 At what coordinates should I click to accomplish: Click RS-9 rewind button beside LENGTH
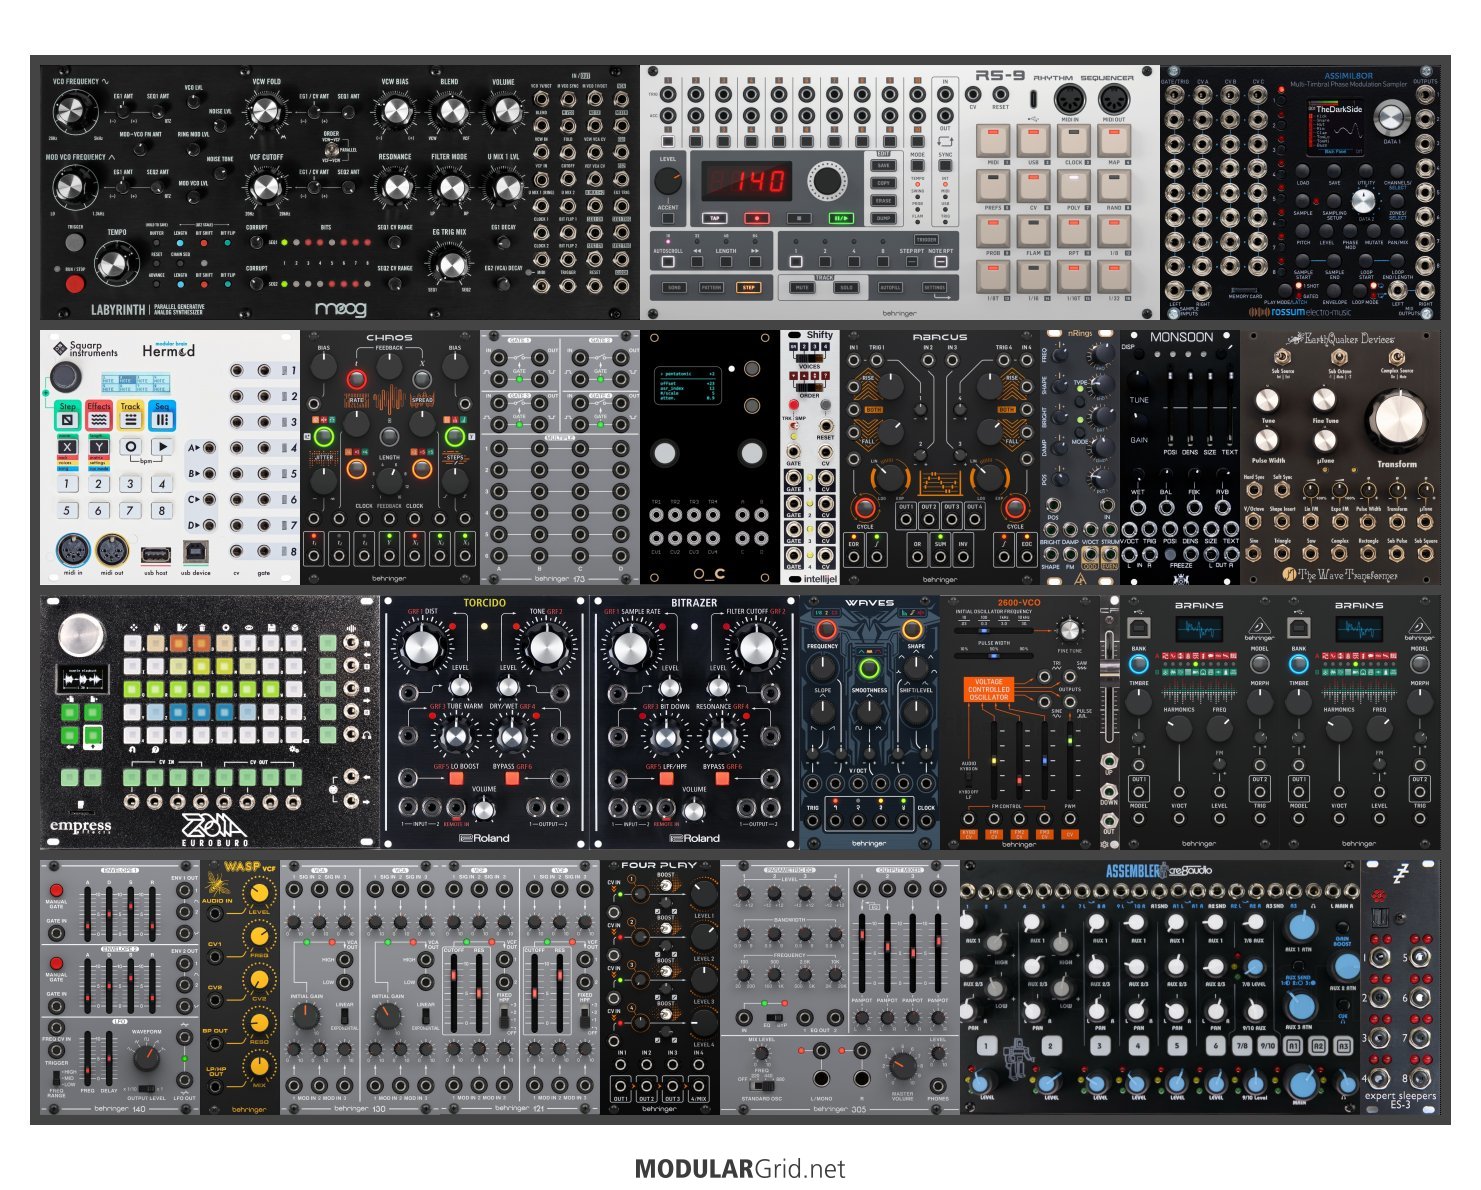tap(696, 262)
